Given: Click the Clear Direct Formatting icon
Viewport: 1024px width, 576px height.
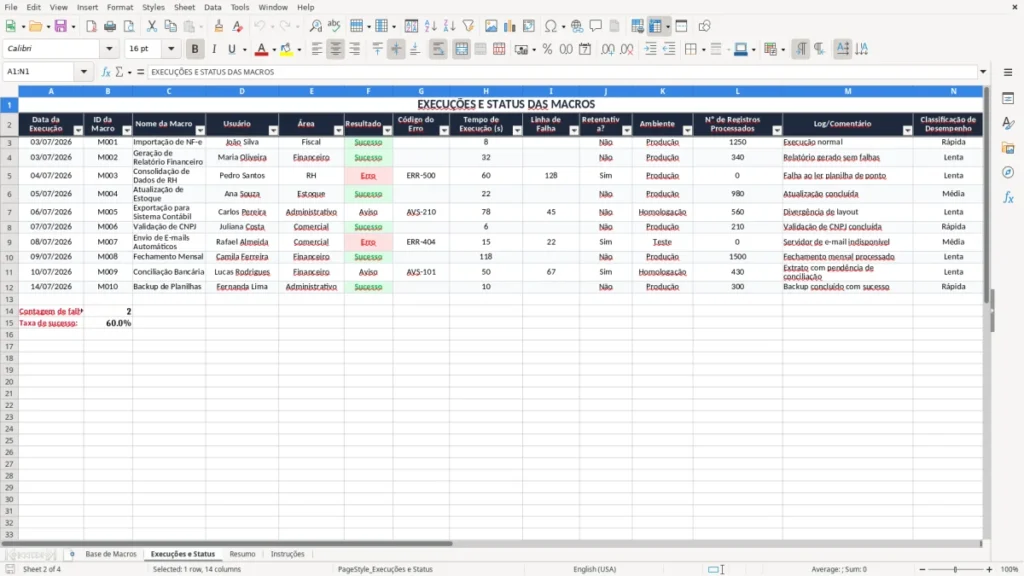Looking at the screenshot, I should (x=238, y=26).
